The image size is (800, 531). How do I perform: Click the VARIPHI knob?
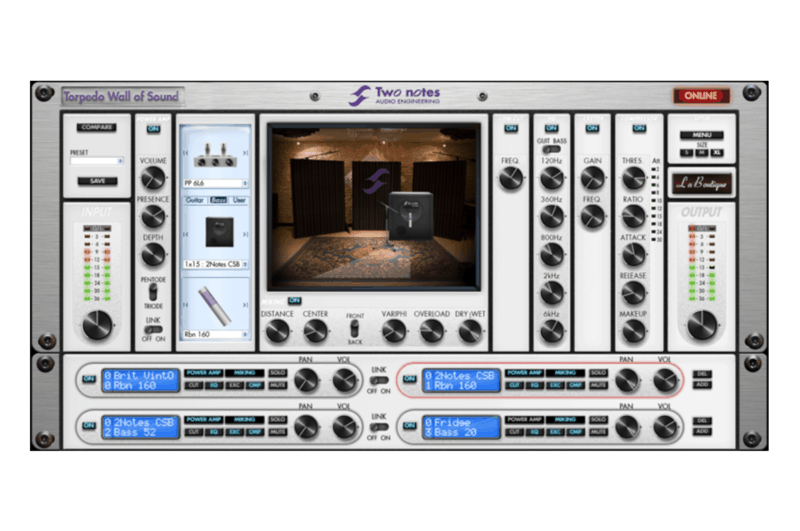(394, 332)
